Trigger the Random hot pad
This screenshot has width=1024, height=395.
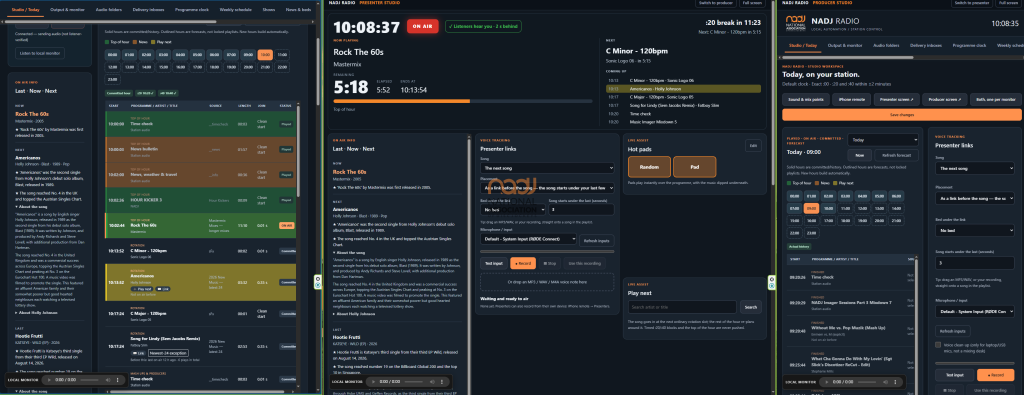tap(649, 166)
